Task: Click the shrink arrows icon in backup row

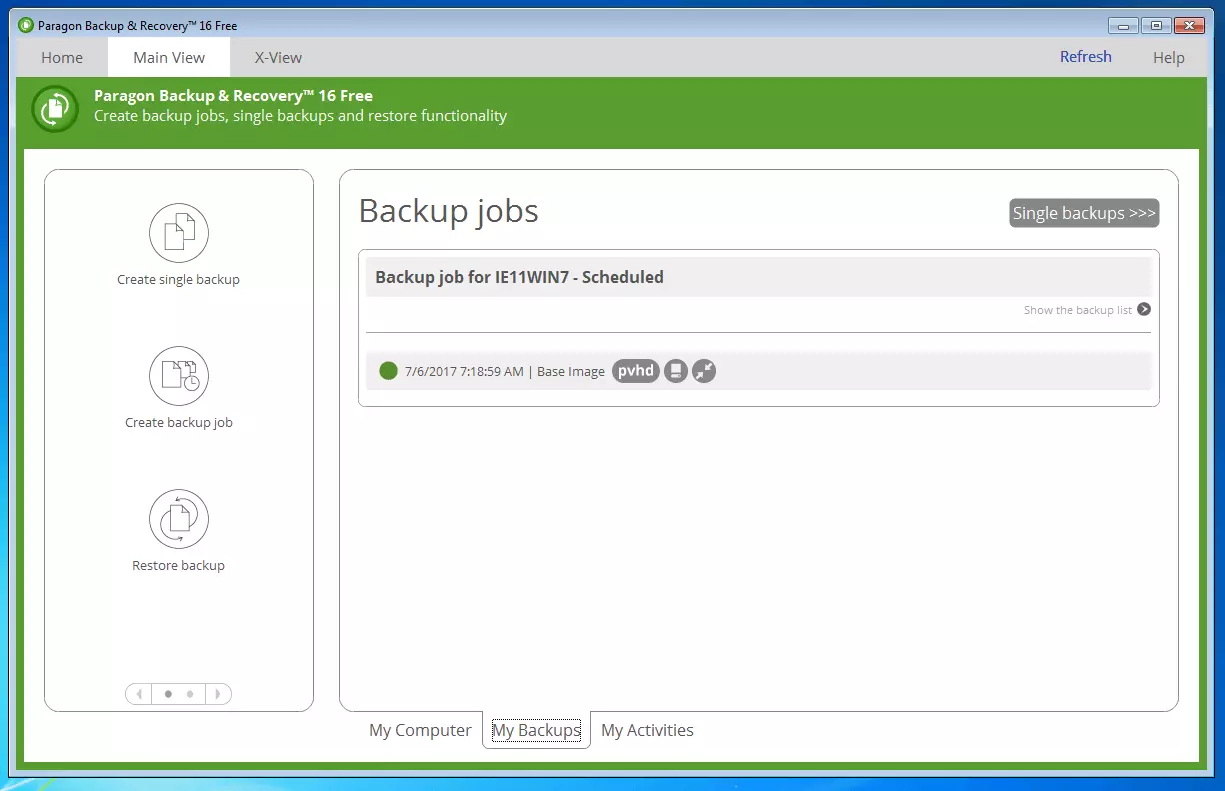Action: (704, 371)
